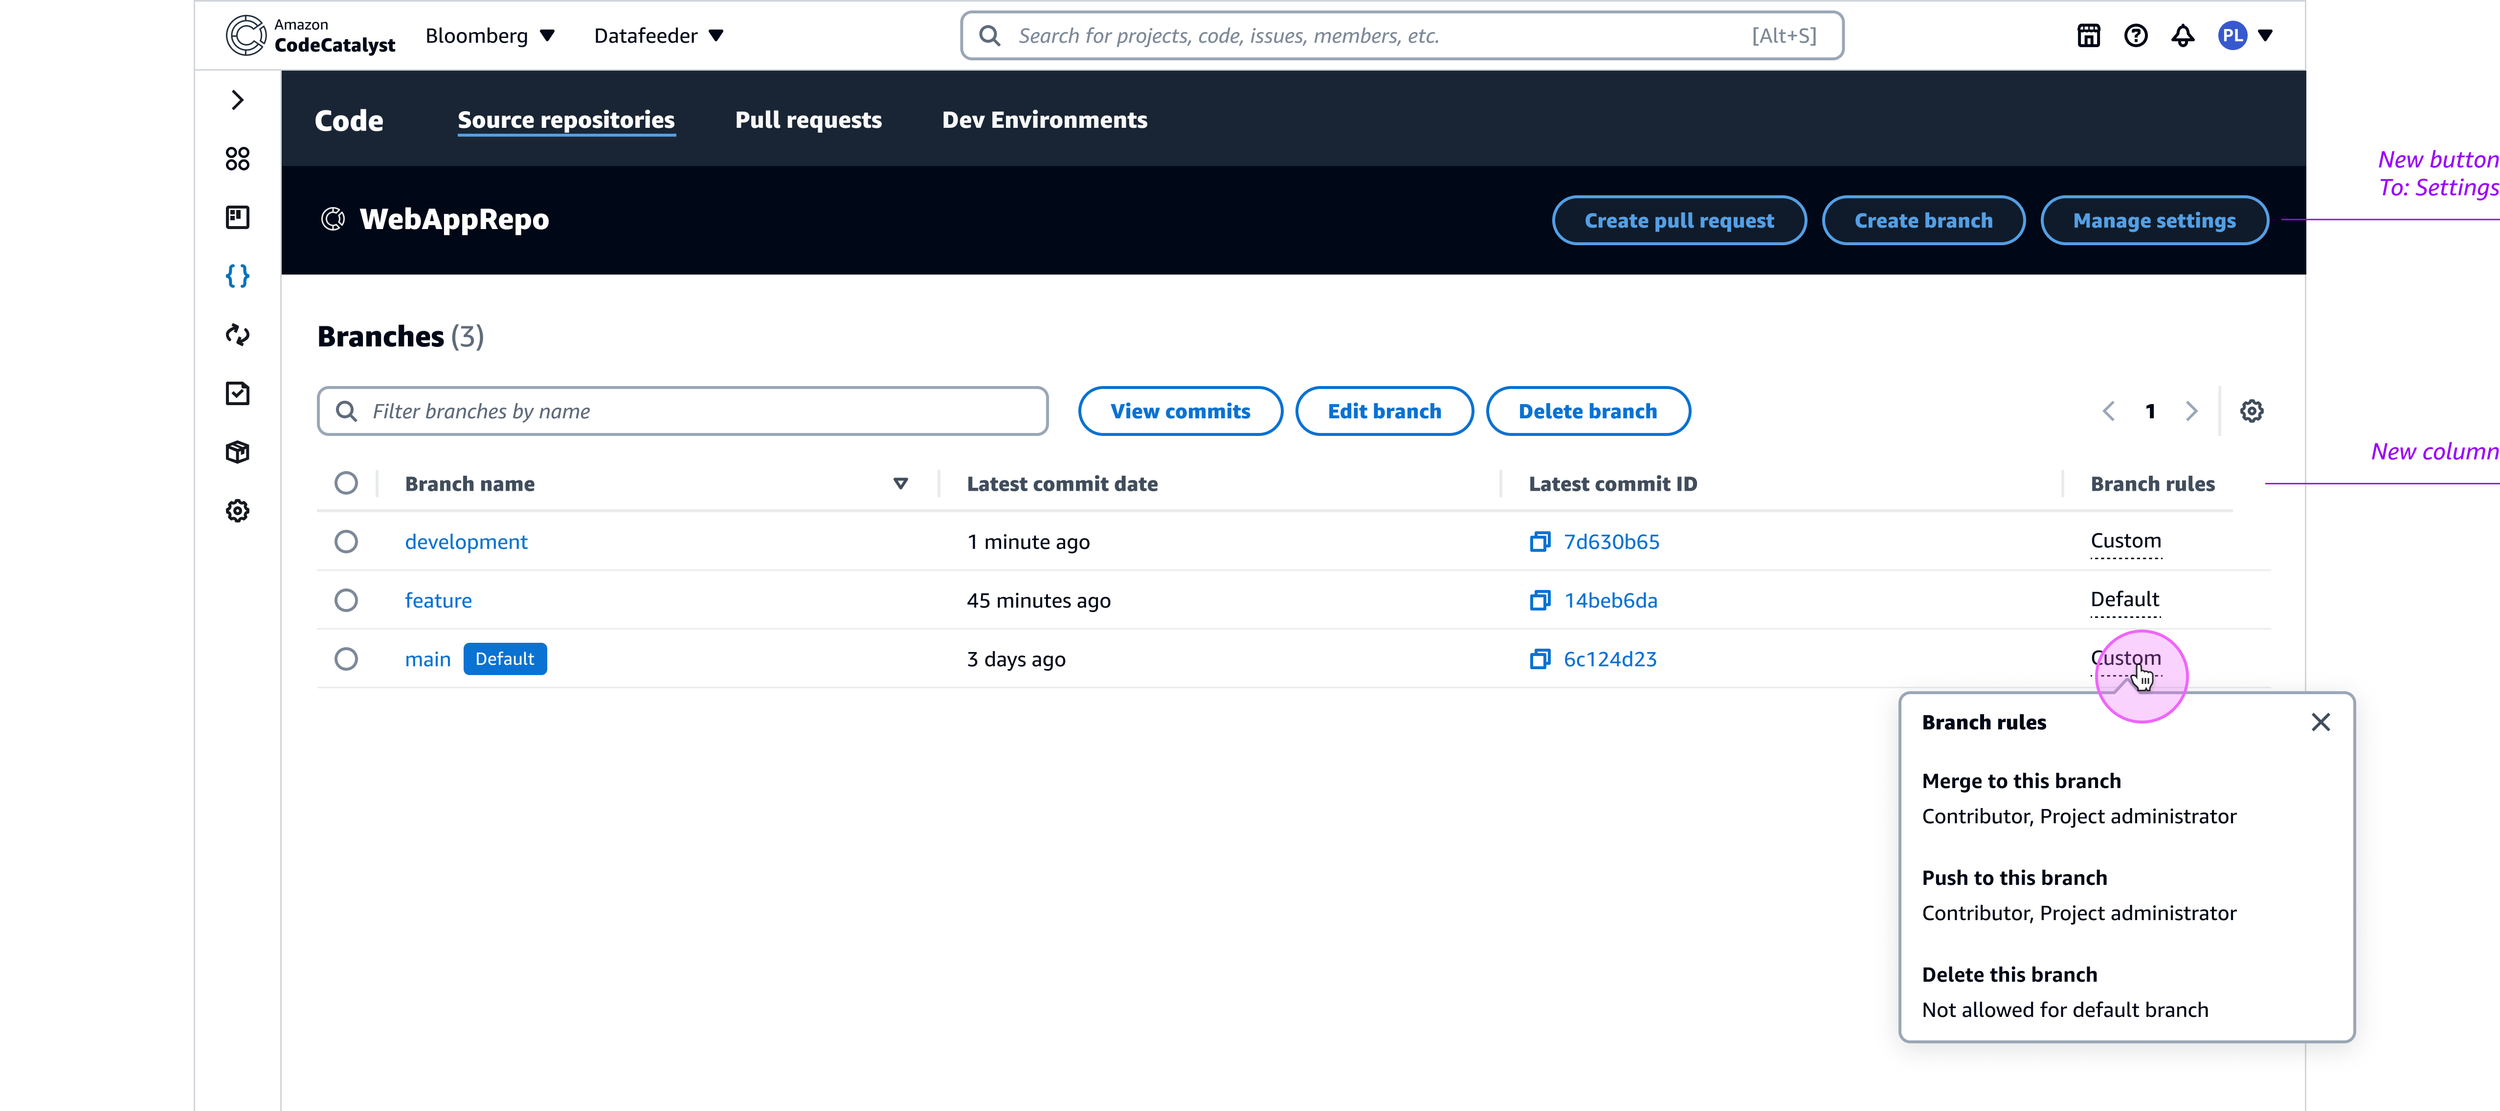Select the main branch radio button
The image size is (2500, 1111).
coord(346,659)
